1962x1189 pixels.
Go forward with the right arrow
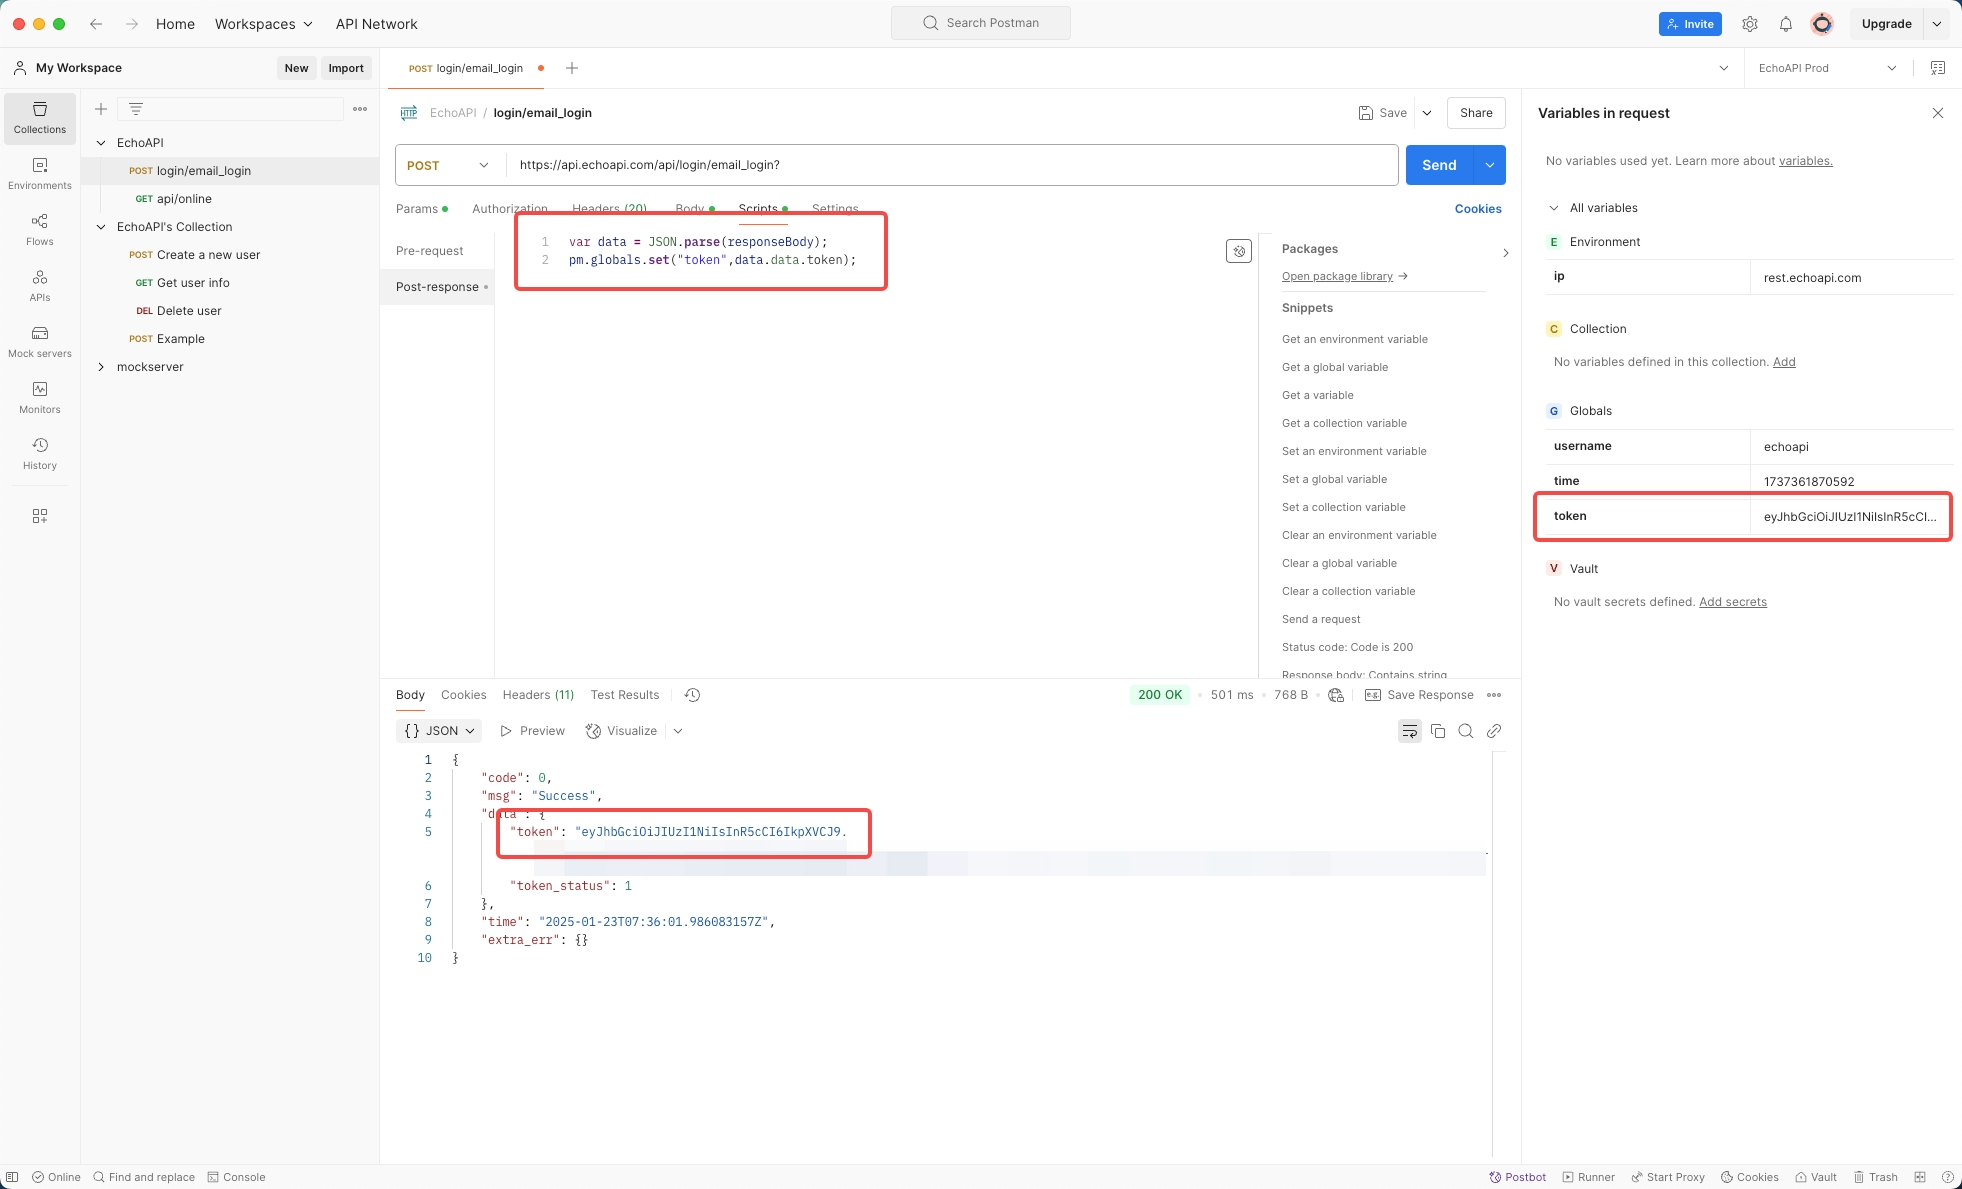tap(131, 24)
